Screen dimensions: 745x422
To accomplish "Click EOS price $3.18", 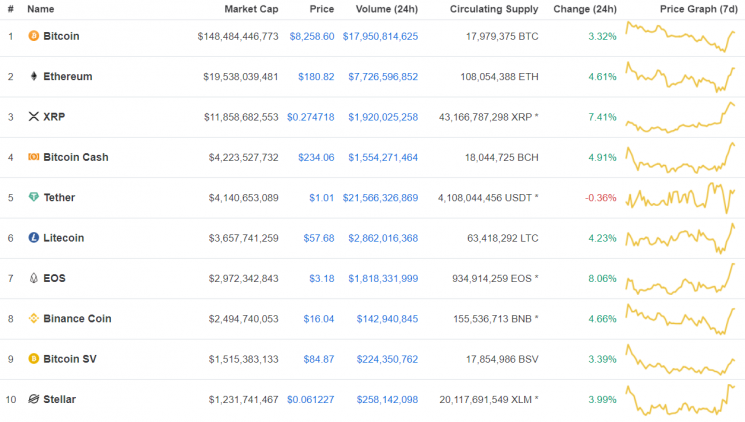I will coord(322,278).
